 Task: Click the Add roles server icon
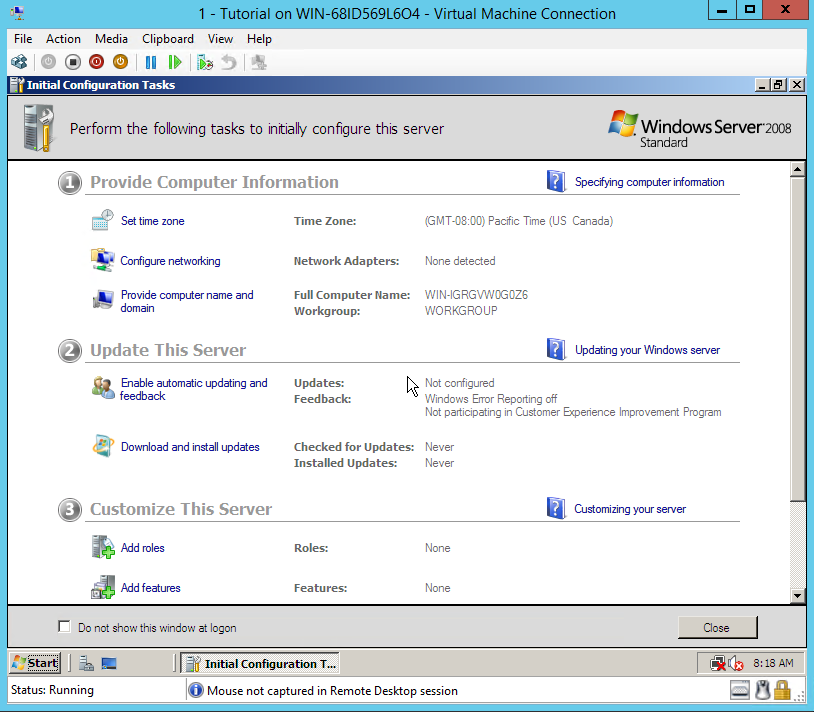[103, 547]
